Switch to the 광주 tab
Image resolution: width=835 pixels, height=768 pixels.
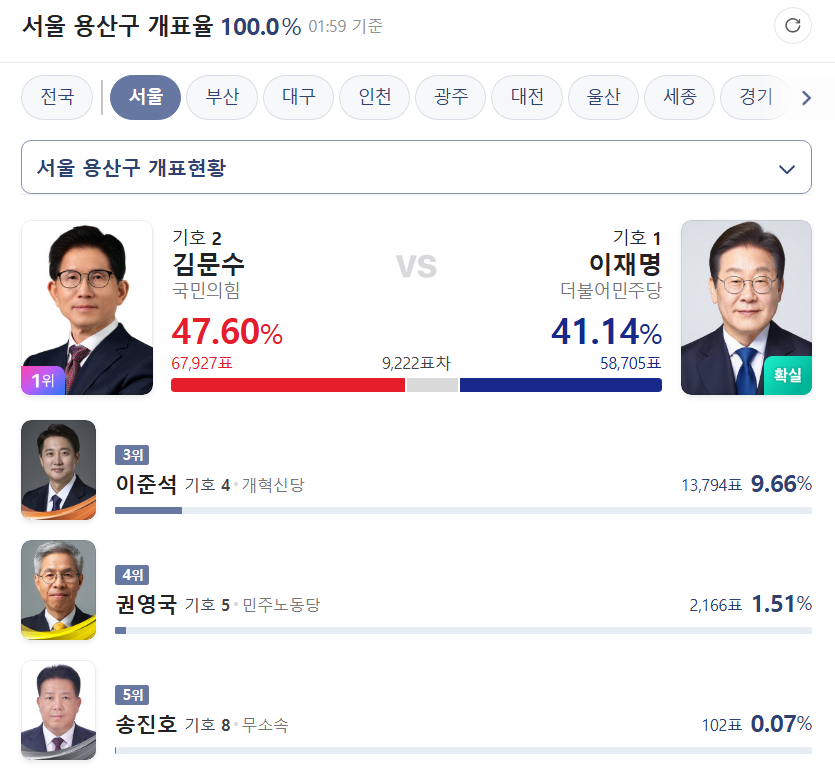point(450,98)
